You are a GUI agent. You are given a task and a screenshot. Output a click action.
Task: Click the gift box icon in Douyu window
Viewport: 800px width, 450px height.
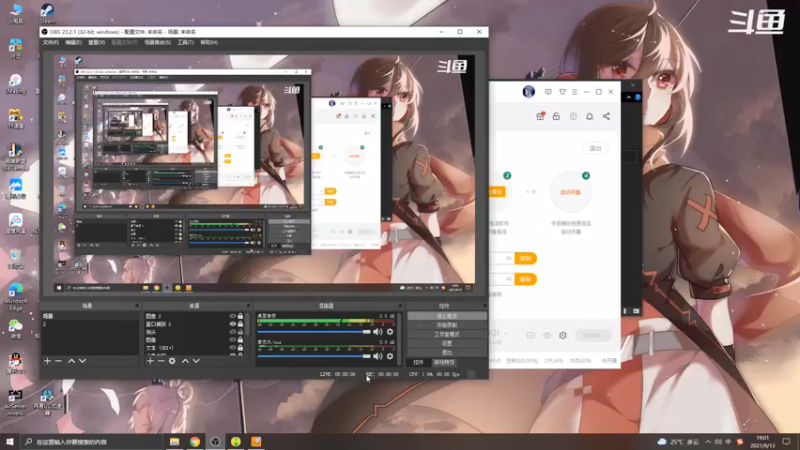click(540, 116)
